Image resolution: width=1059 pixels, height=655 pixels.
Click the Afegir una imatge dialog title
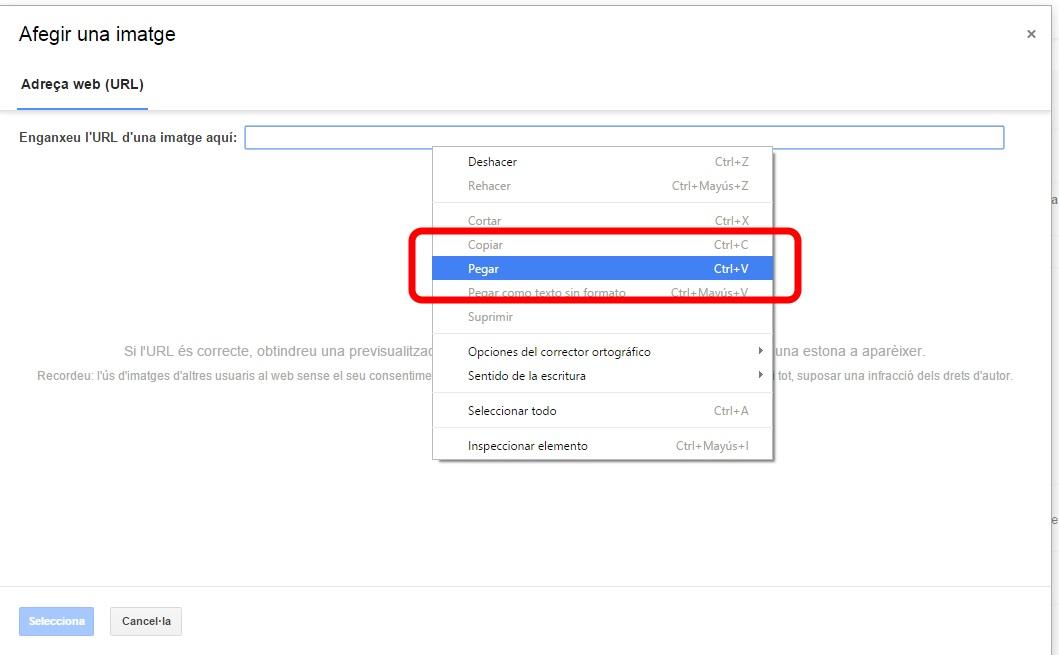point(97,34)
